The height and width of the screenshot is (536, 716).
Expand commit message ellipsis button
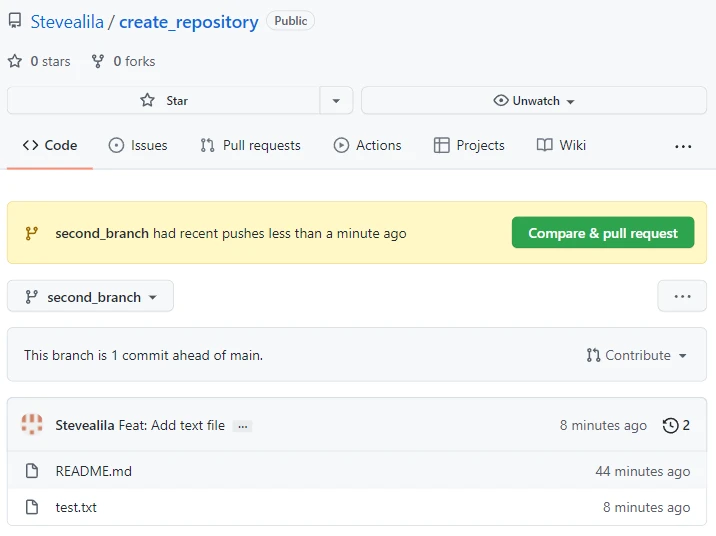[242, 426]
